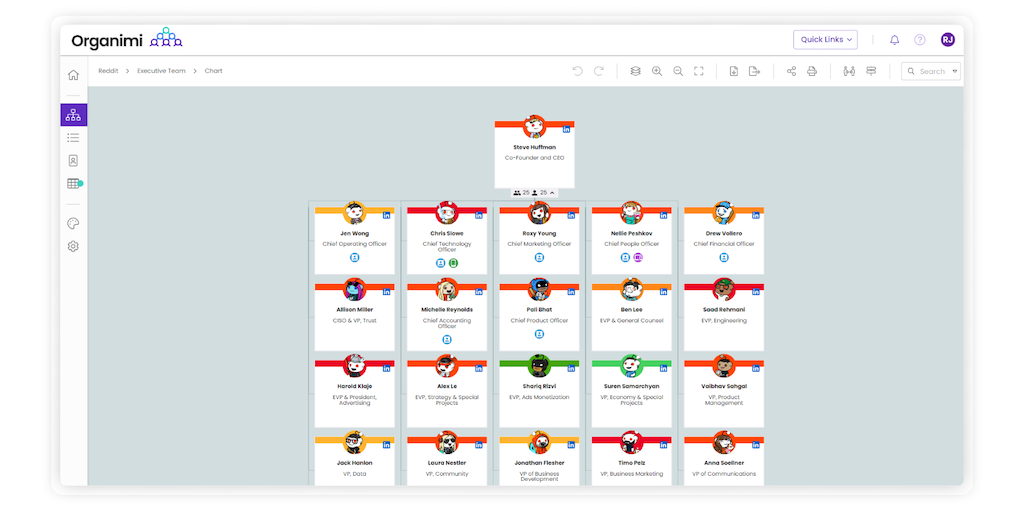
Task: Select Allison Miller's avatar
Action: point(355,289)
